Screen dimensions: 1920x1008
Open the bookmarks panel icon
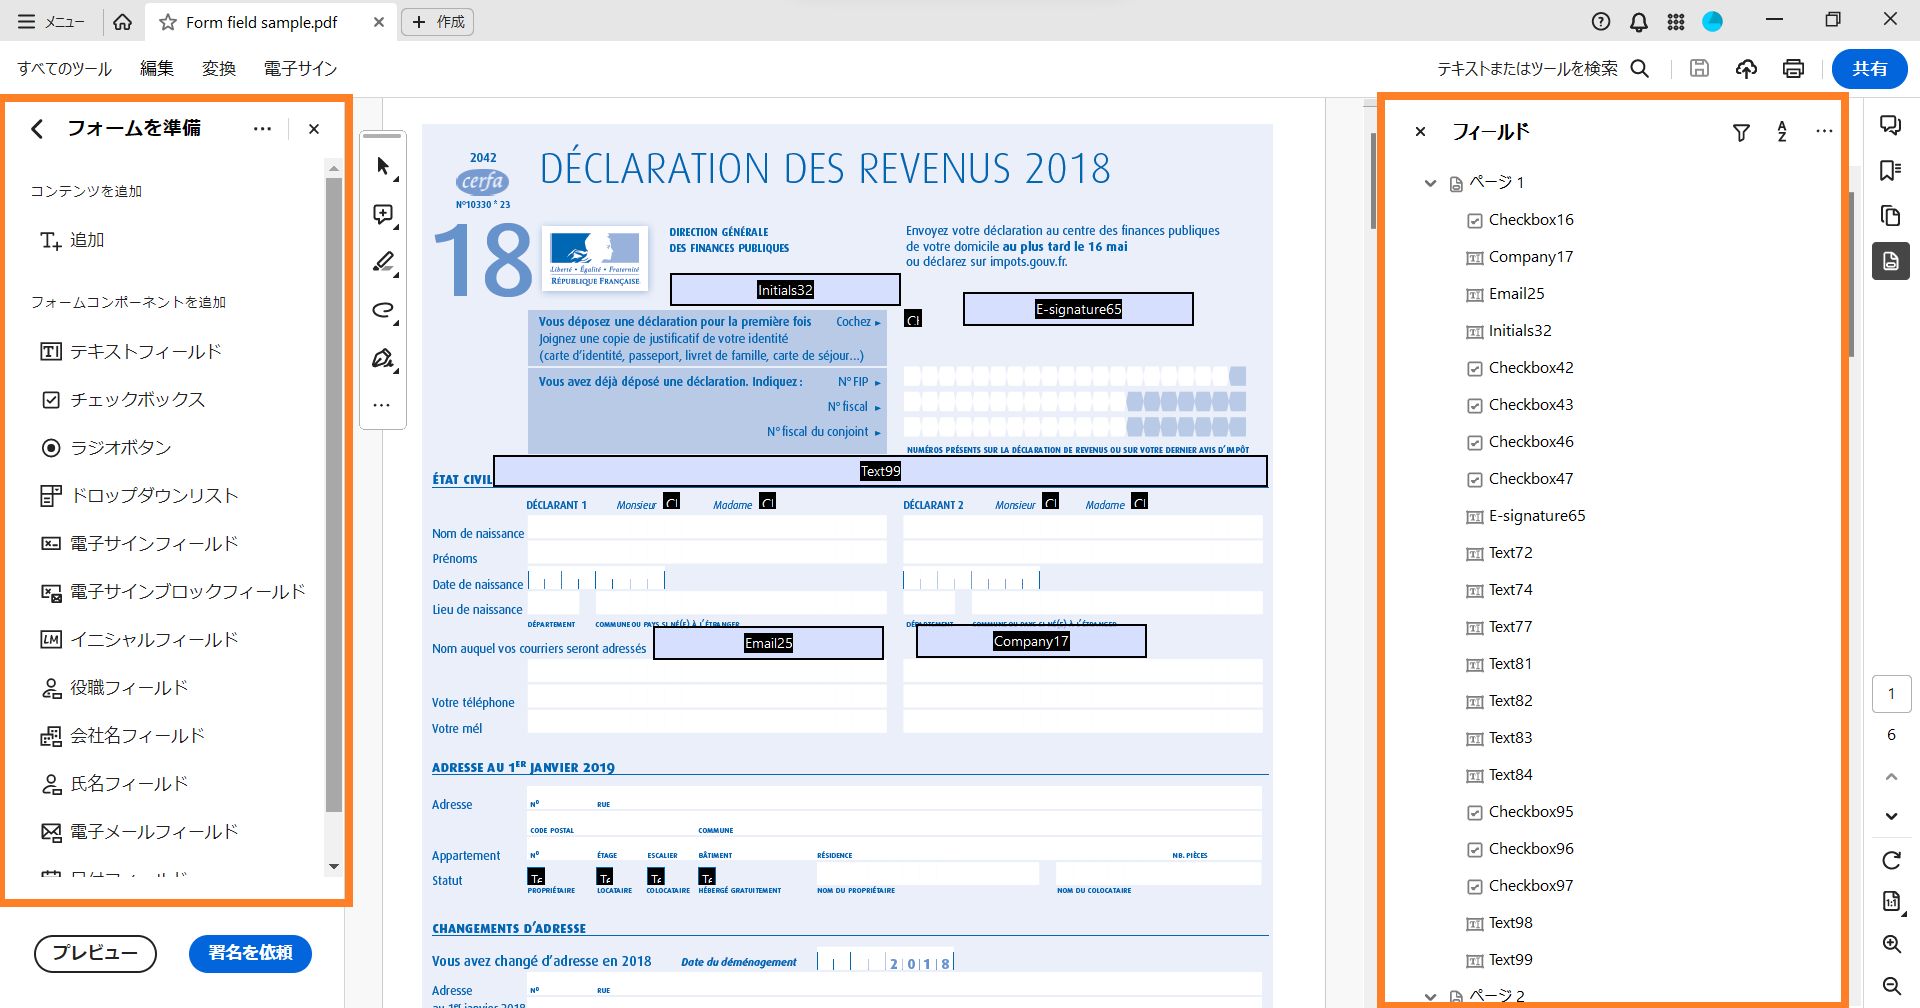point(1890,170)
